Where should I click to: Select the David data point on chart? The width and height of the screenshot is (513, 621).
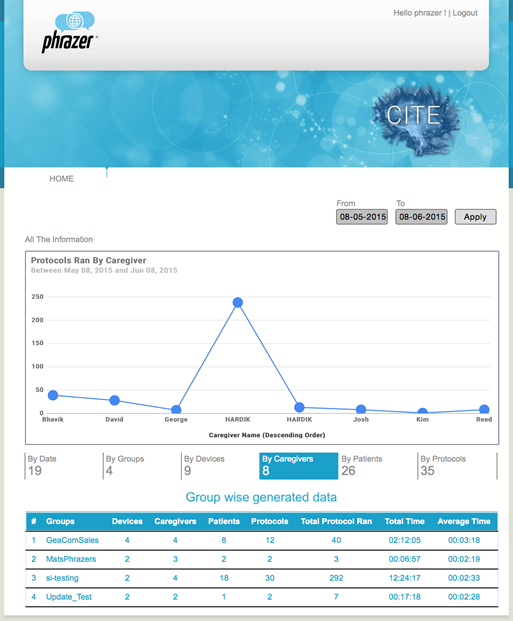(114, 400)
